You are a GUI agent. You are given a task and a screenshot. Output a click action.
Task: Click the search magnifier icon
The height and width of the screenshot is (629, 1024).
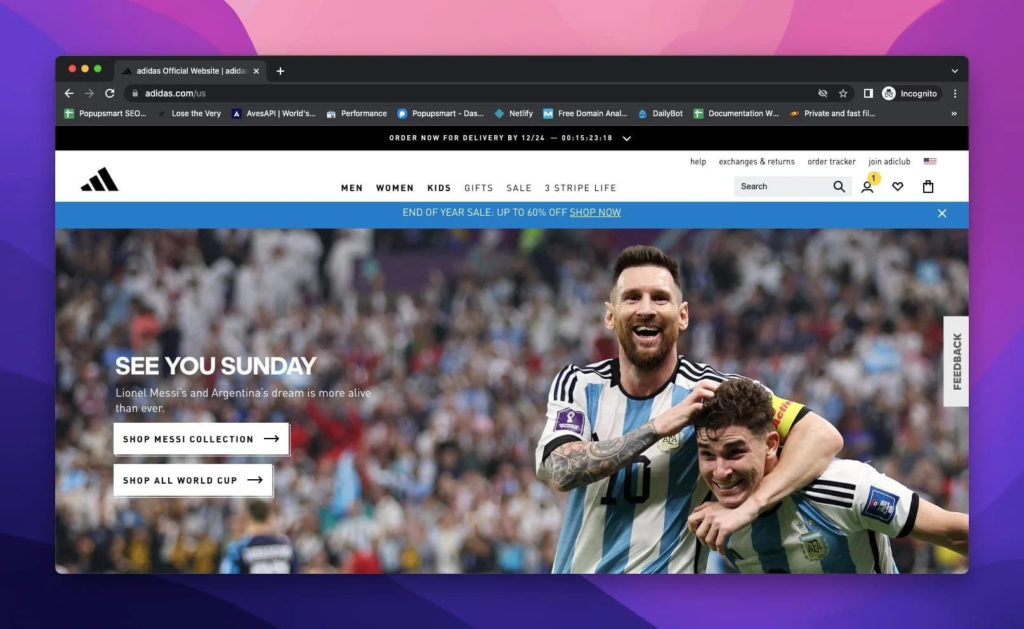coord(839,187)
